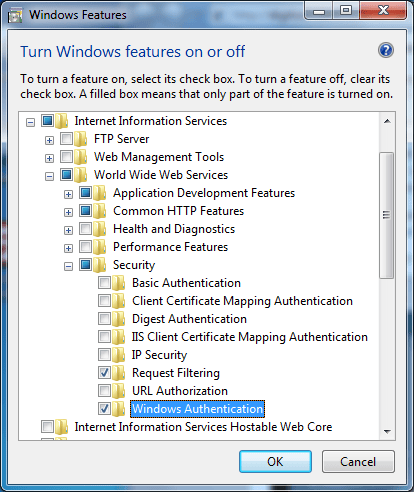Click the scrollbar up arrow
414x492 pixels.
387,121
